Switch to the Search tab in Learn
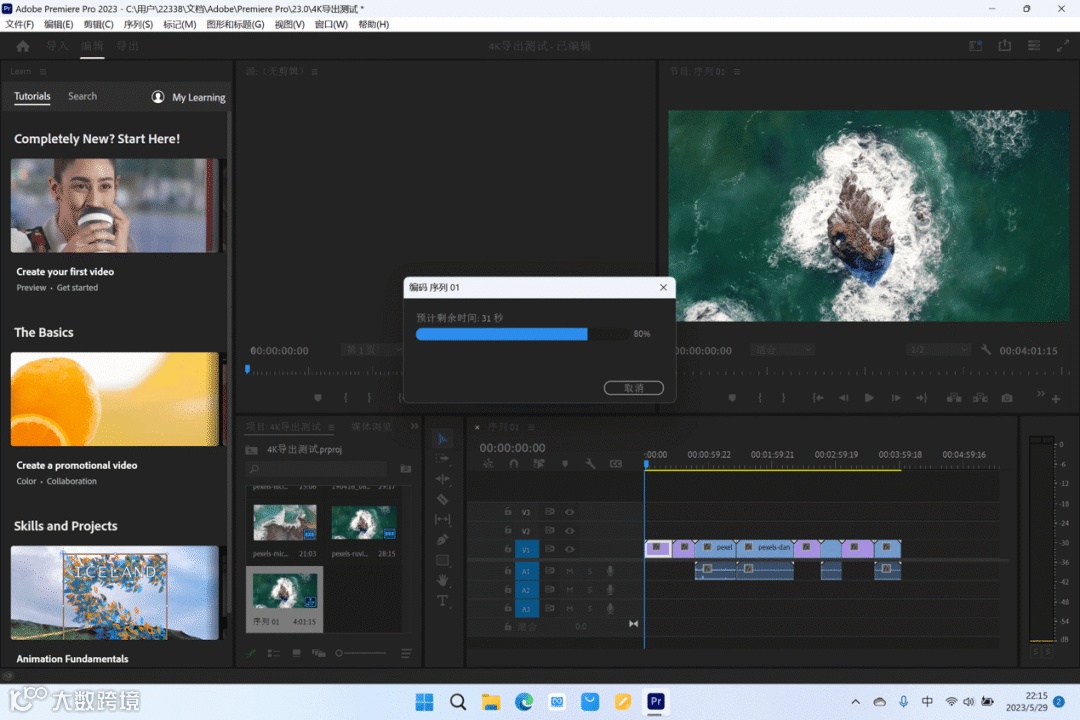Image resolution: width=1080 pixels, height=720 pixels. click(x=82, y=96)
